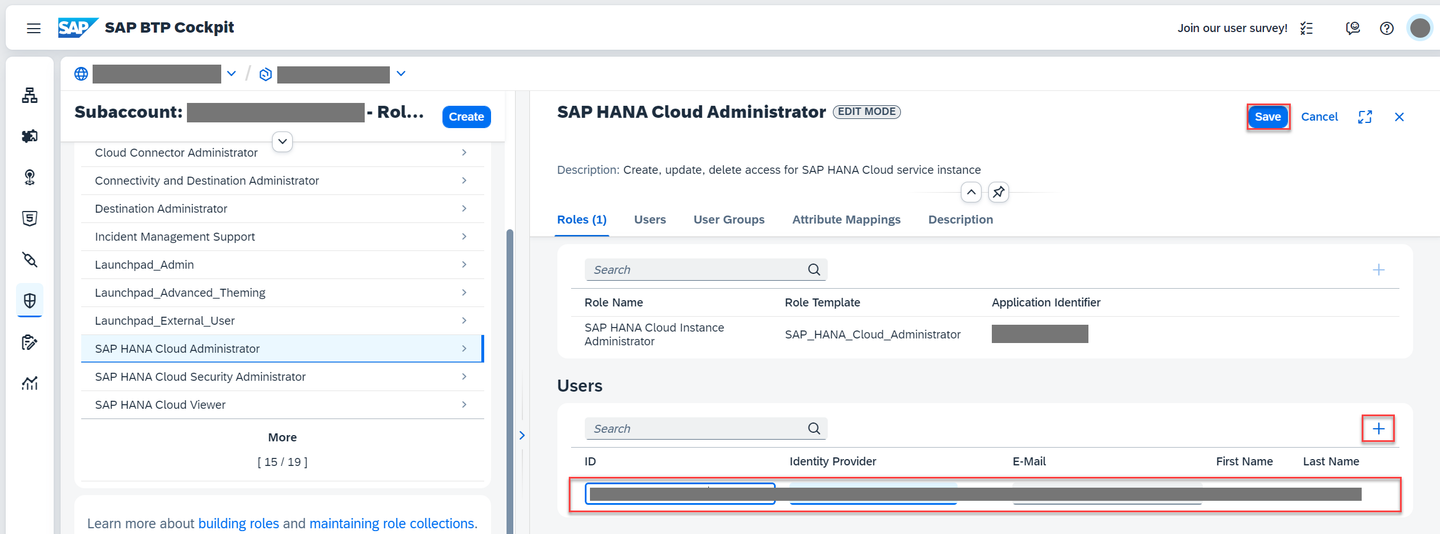This screenshot has height=534, width=1440.
Task: Collapse the list panel with side arrow
Action: (521, 435)
